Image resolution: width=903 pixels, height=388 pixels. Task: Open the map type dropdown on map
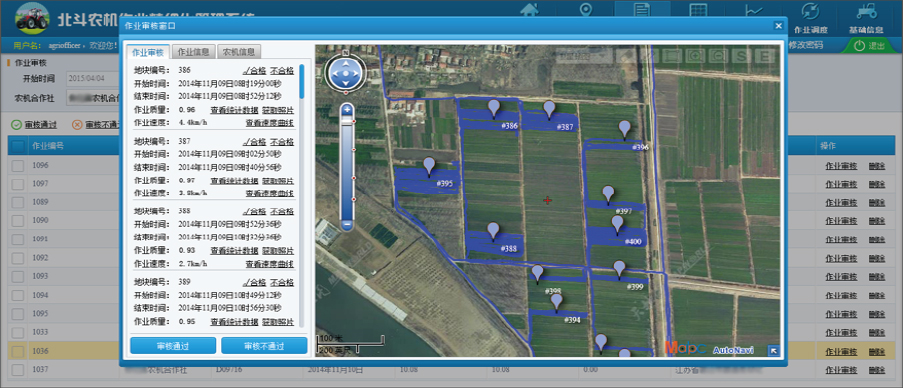click(x=582, y=55)
